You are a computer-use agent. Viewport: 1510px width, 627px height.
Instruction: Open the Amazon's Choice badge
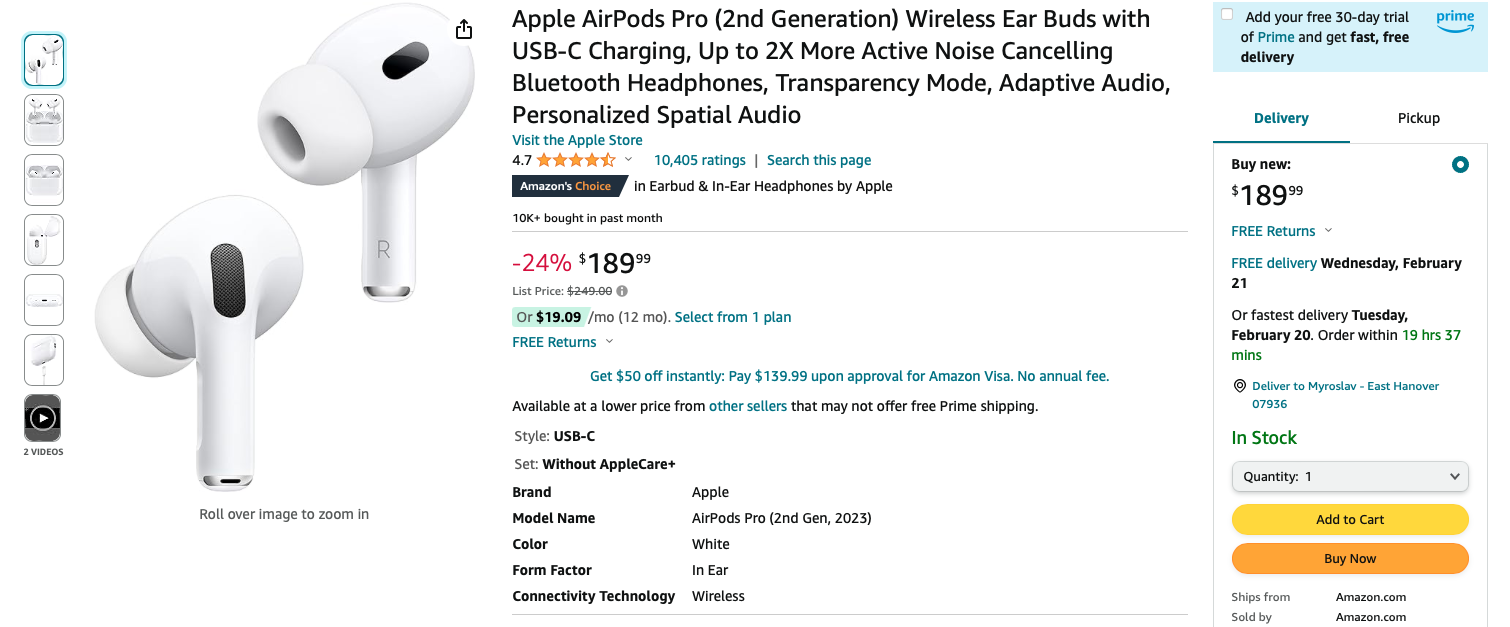click(x=566, y=186)
